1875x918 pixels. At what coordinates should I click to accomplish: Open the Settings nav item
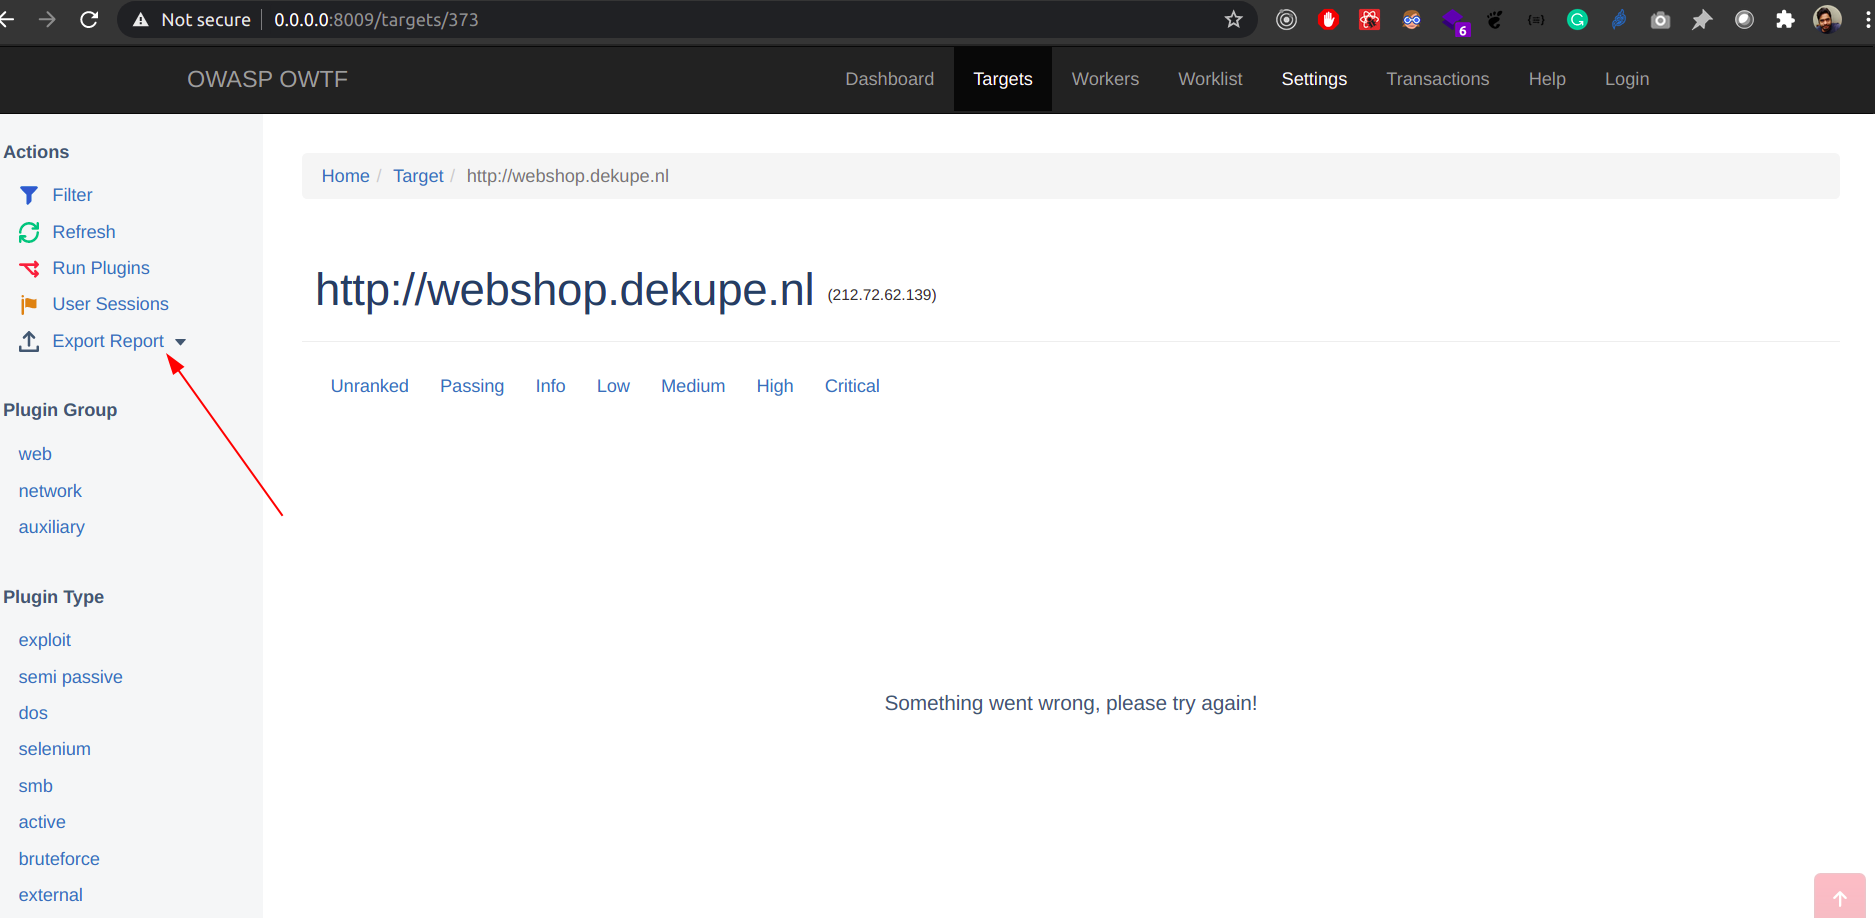point(1314,79)
